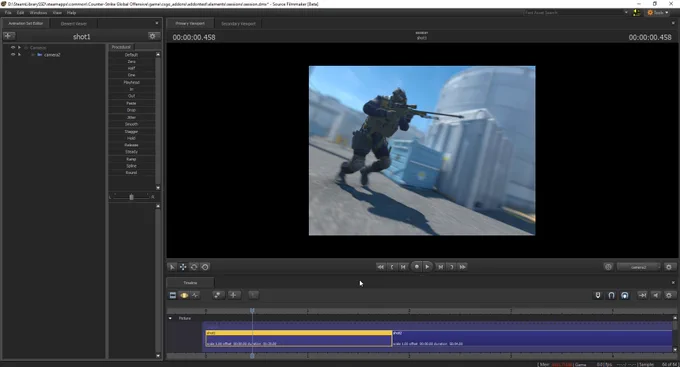Toggle the highlighted blue snap button in the timeline
Viewport: 680px width, 367px height.
click(624, 295)
